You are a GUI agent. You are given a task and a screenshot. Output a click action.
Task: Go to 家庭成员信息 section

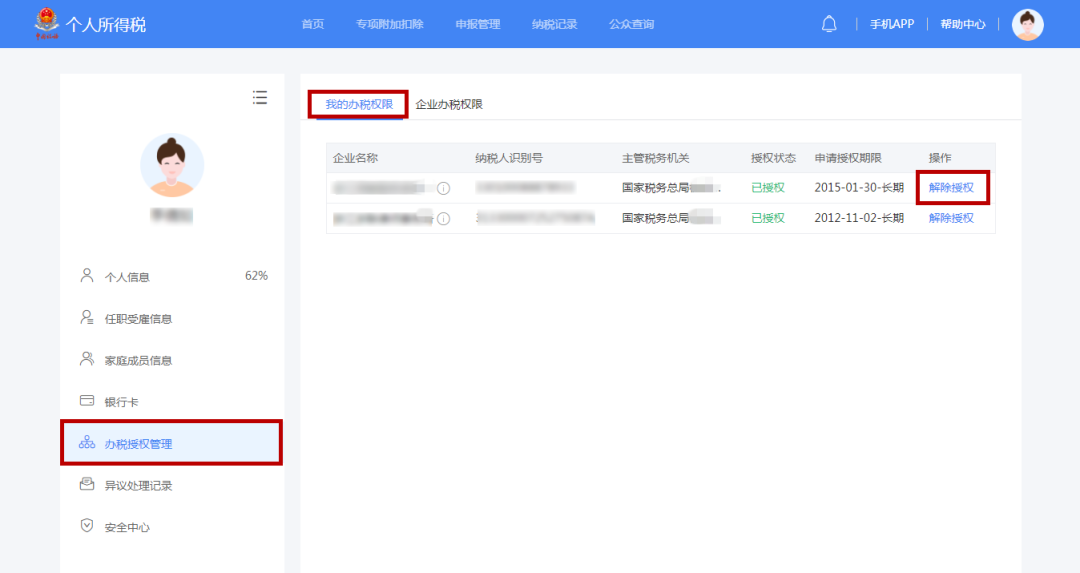[138, 360]
